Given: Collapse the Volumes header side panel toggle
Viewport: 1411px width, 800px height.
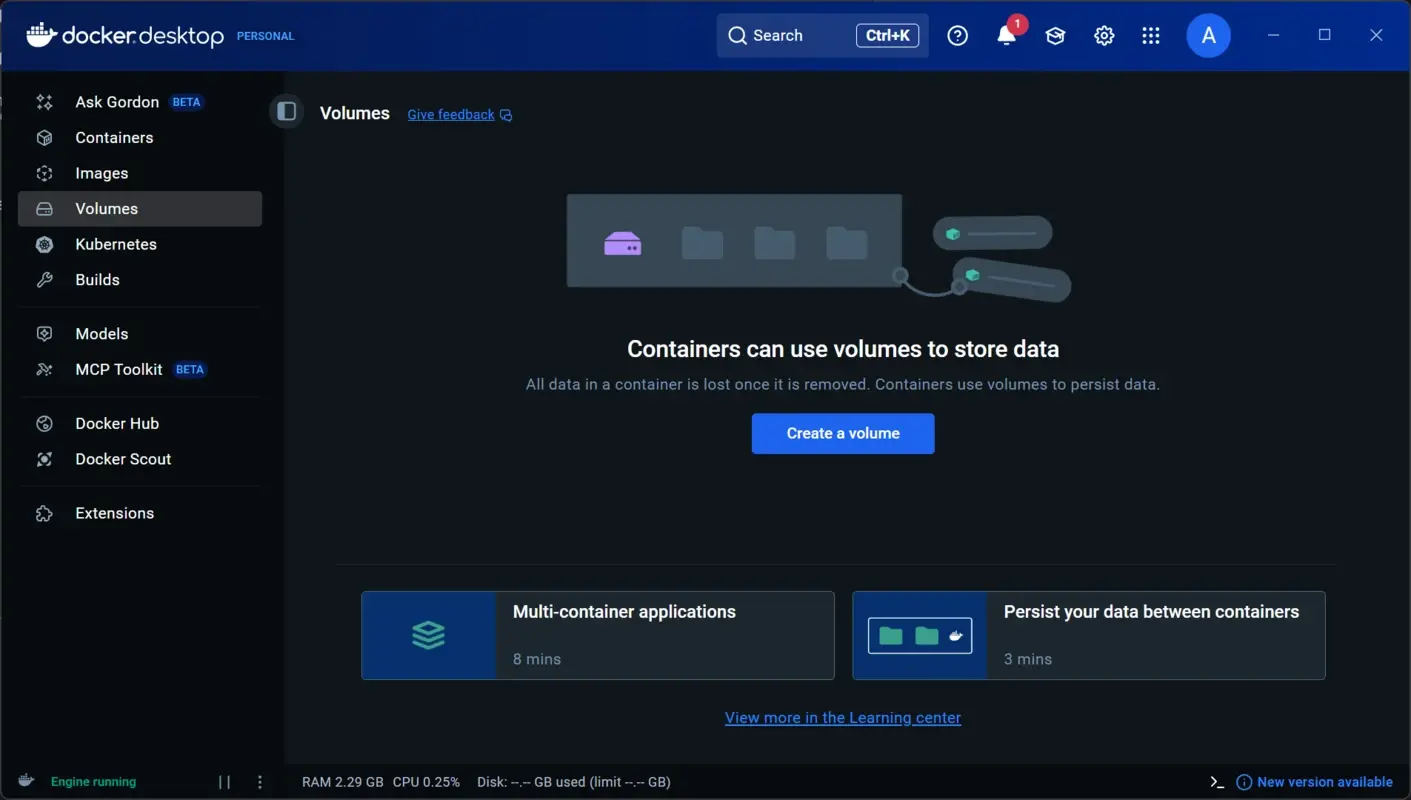Looking at the screenshot, I should pyautogui.click(x=286, y=111).
